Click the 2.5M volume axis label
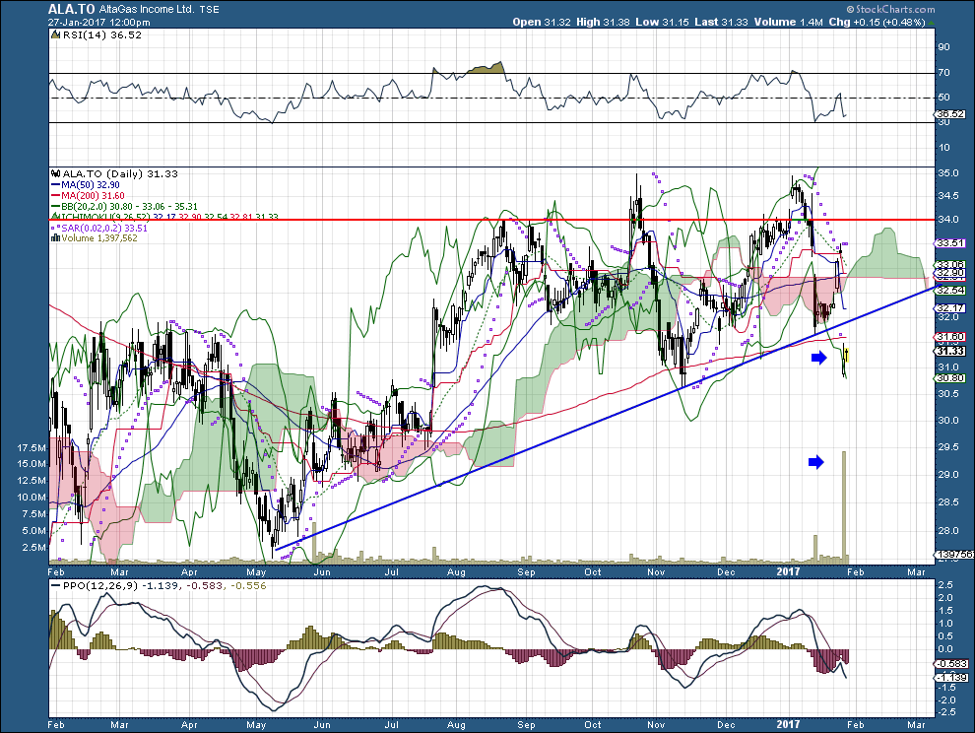 tap(34, 548)
